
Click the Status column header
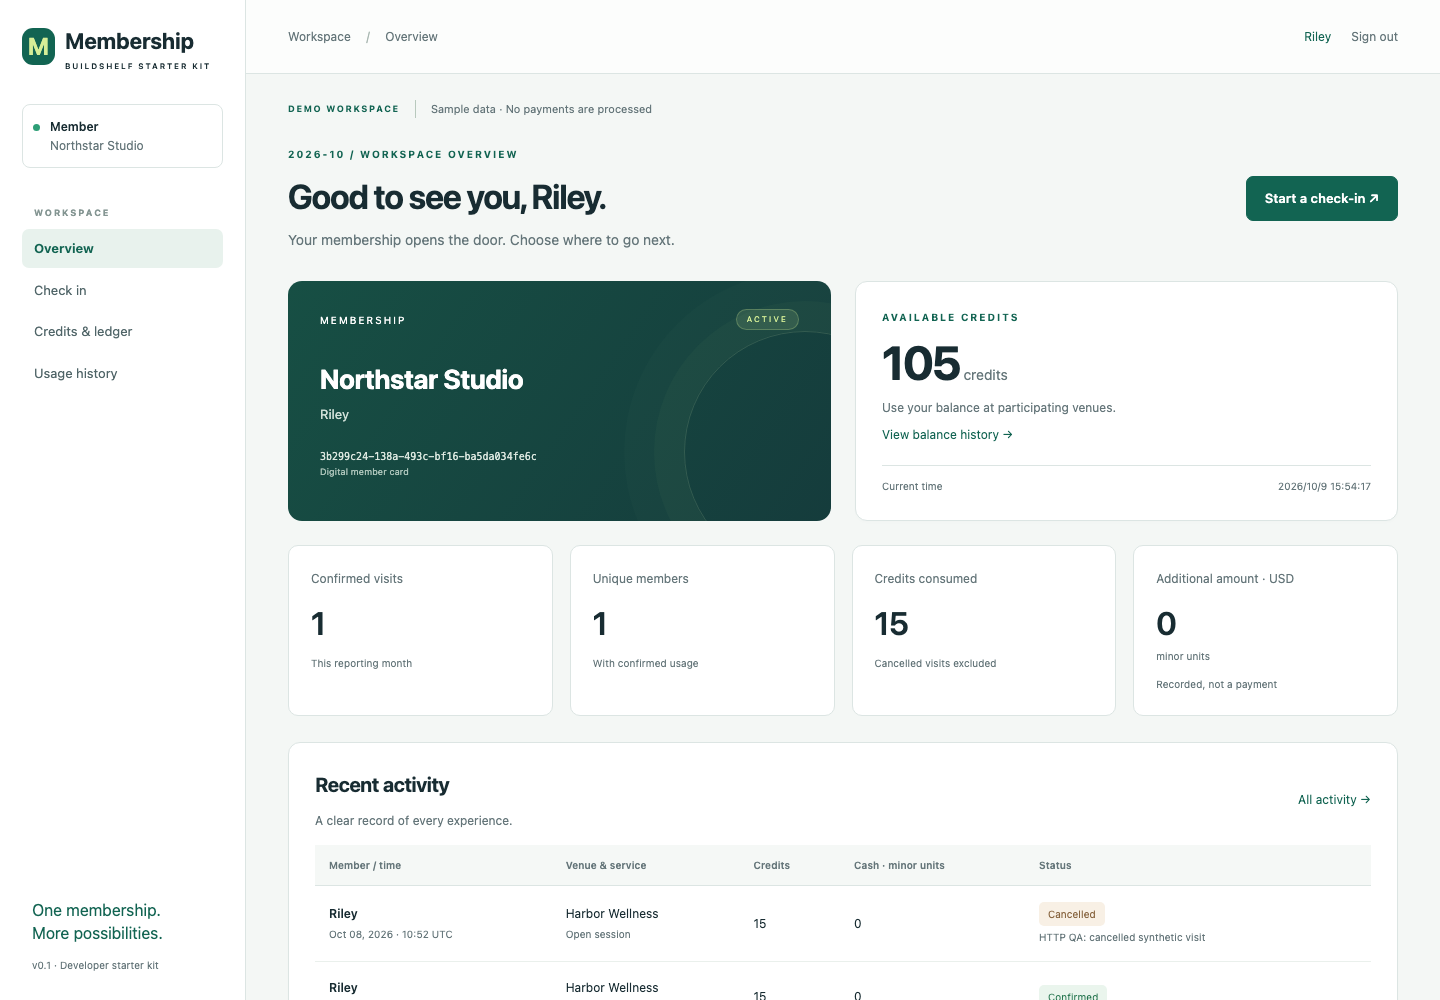tap(1055, 866)
